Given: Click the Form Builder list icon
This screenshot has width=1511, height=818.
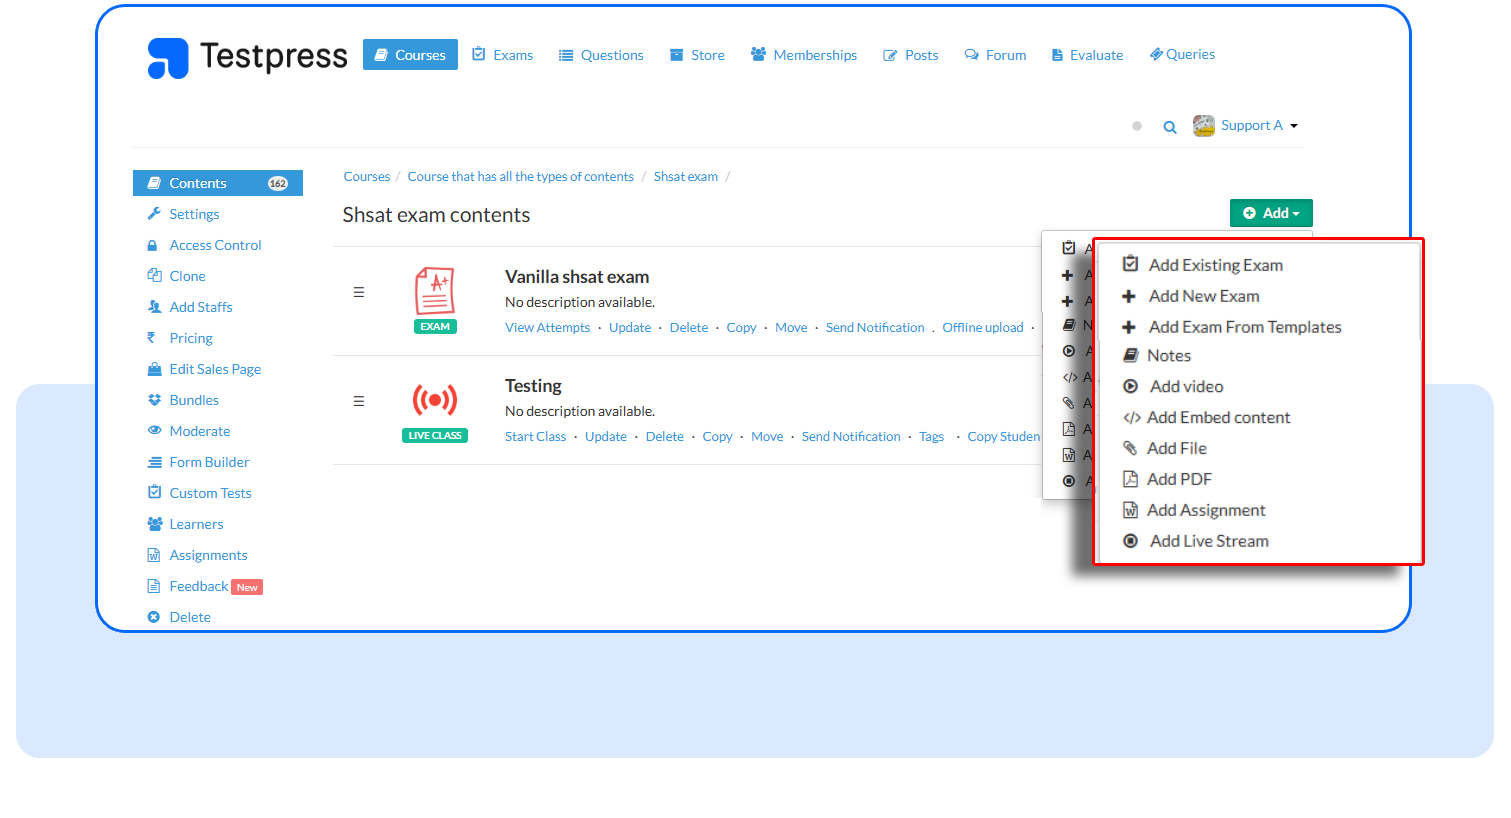Looking at the screenshot, I should pos(154,462).
